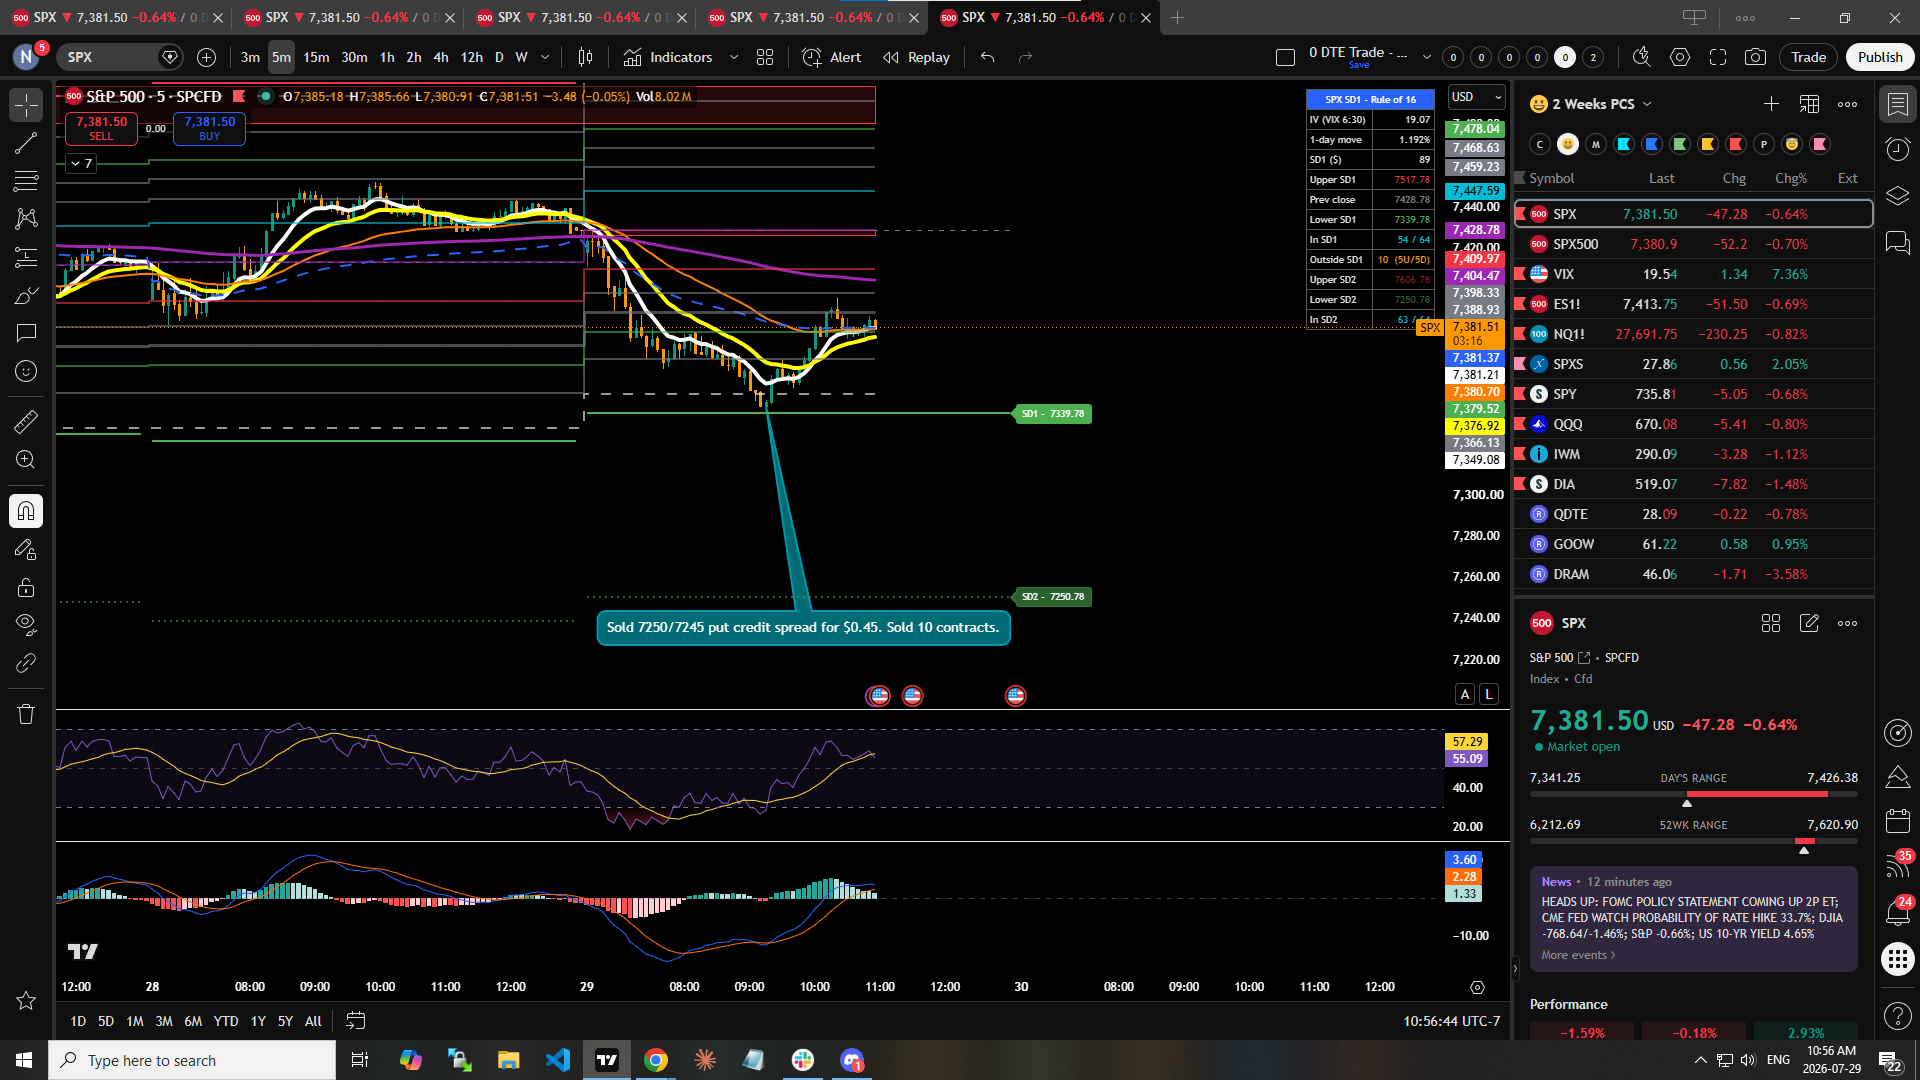This screenshot has height=1080, width=1920.
Task: Take a chart snapshot with camera icon
Action: pyautogui.click(x=1755, y=57)
